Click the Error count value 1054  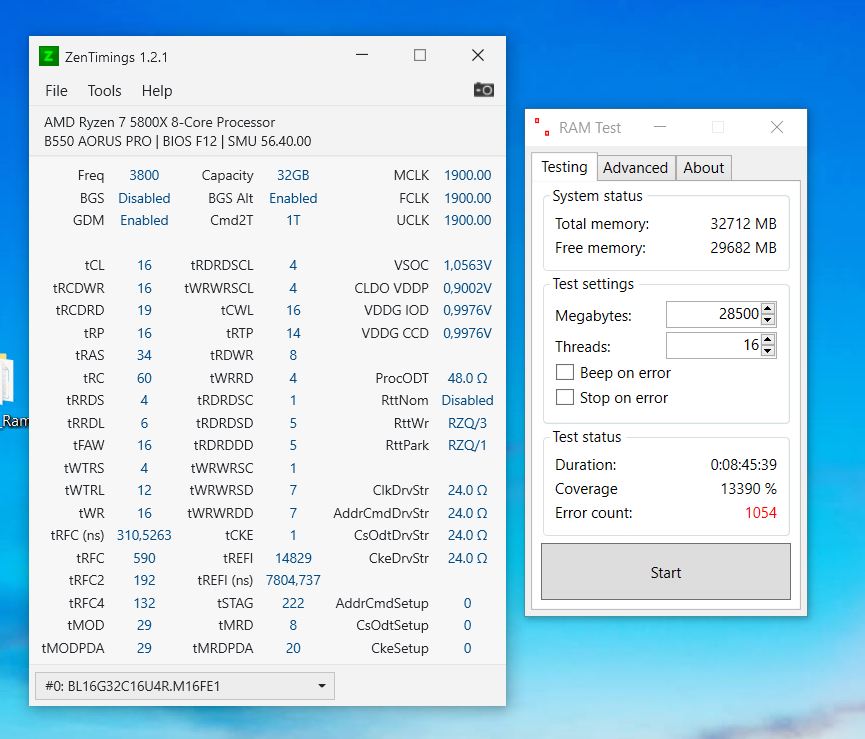761,512
